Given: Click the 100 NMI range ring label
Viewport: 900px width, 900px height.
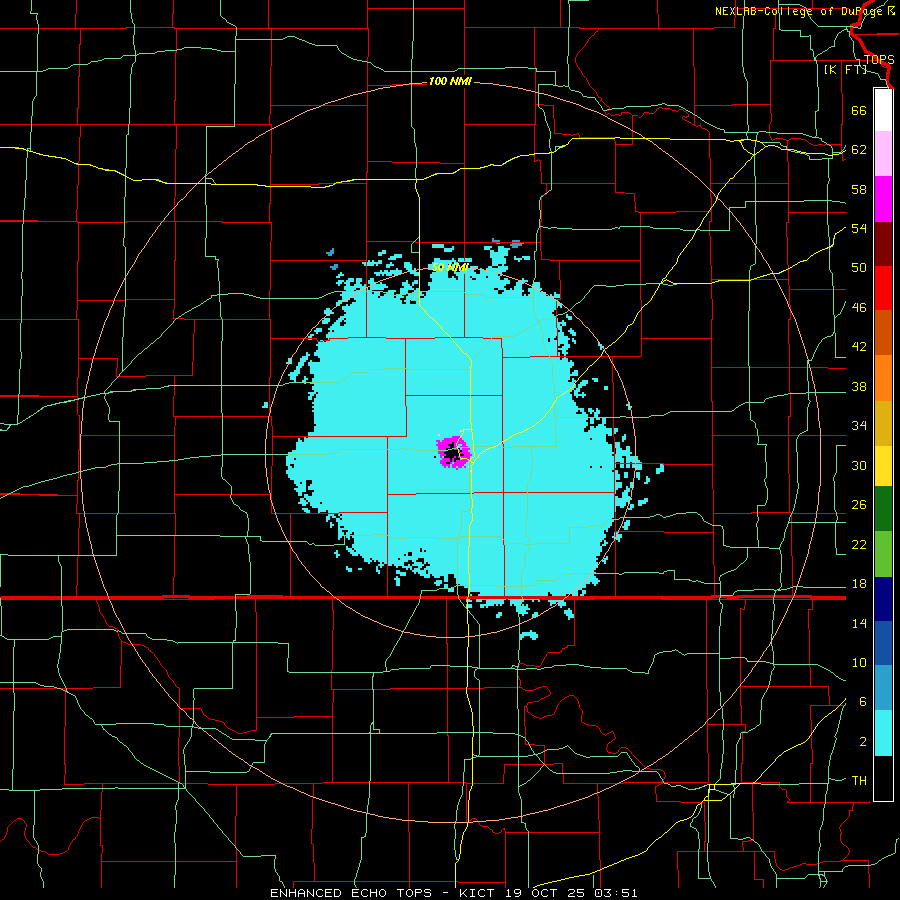Looking at the screenshot, I should coord(450,82).
